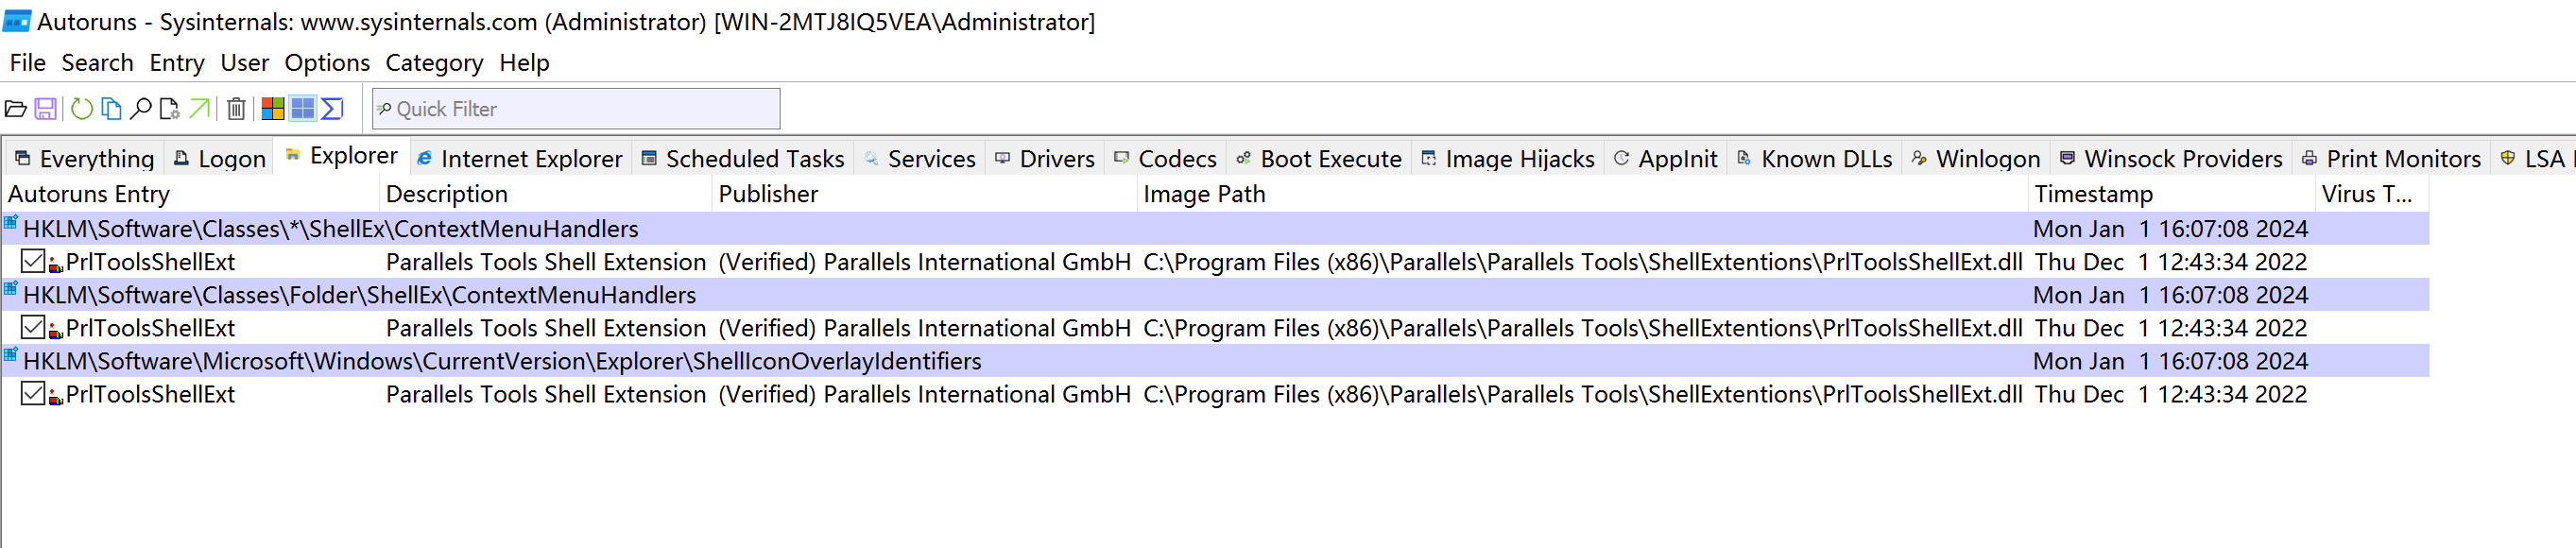Click the green Jump to Entry arrow
The height and width of the screenshot is (548, 2576).
[x=200, y=109]
